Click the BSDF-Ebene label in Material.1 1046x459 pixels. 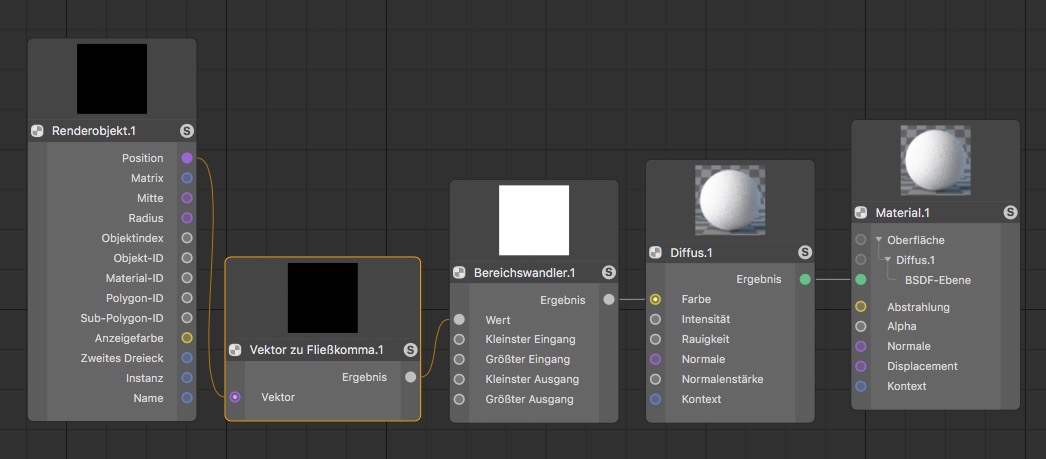(x=937, y=280)
